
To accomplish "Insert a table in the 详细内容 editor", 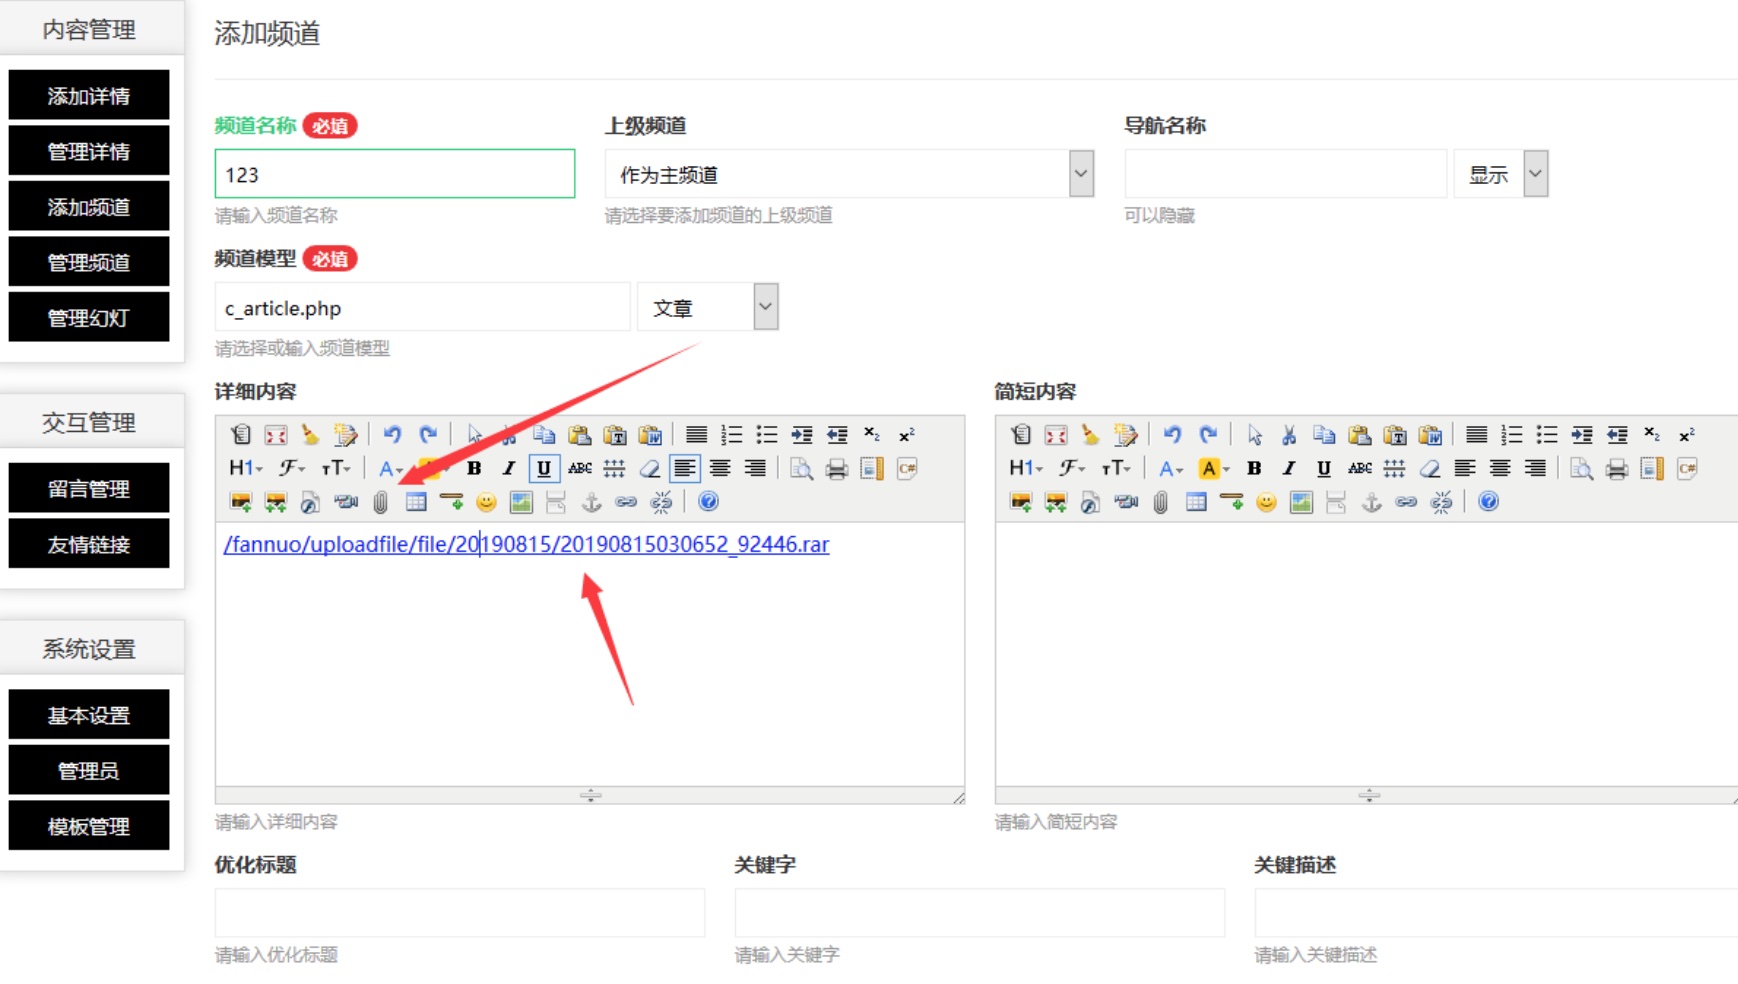I will tap(416, 502).
